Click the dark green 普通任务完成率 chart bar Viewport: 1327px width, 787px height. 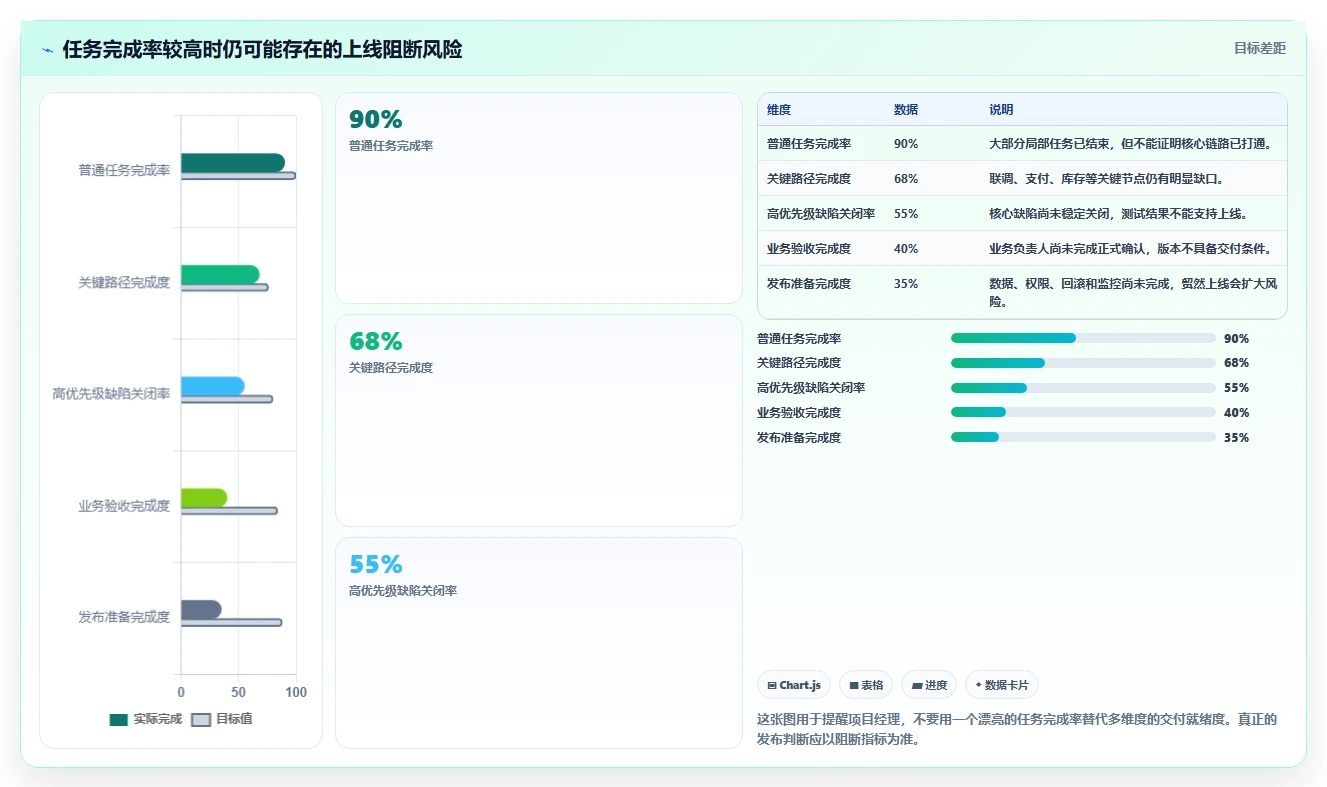232,163
